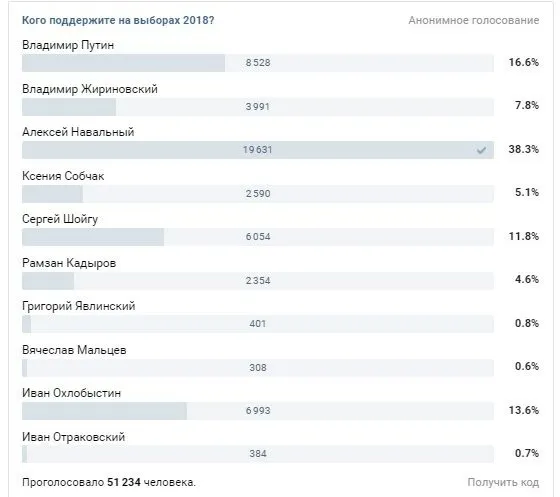Open the poll title Кого поддержите на выборах 2018

pyautogui.click(x=118, y=20)
